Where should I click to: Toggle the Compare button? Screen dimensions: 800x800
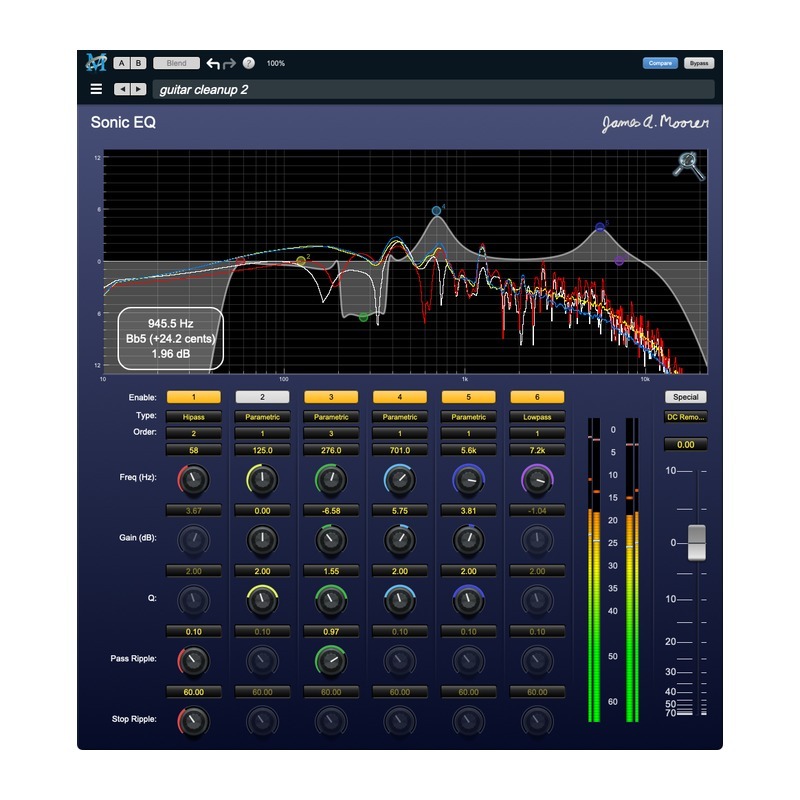click(x=660, y=63)
